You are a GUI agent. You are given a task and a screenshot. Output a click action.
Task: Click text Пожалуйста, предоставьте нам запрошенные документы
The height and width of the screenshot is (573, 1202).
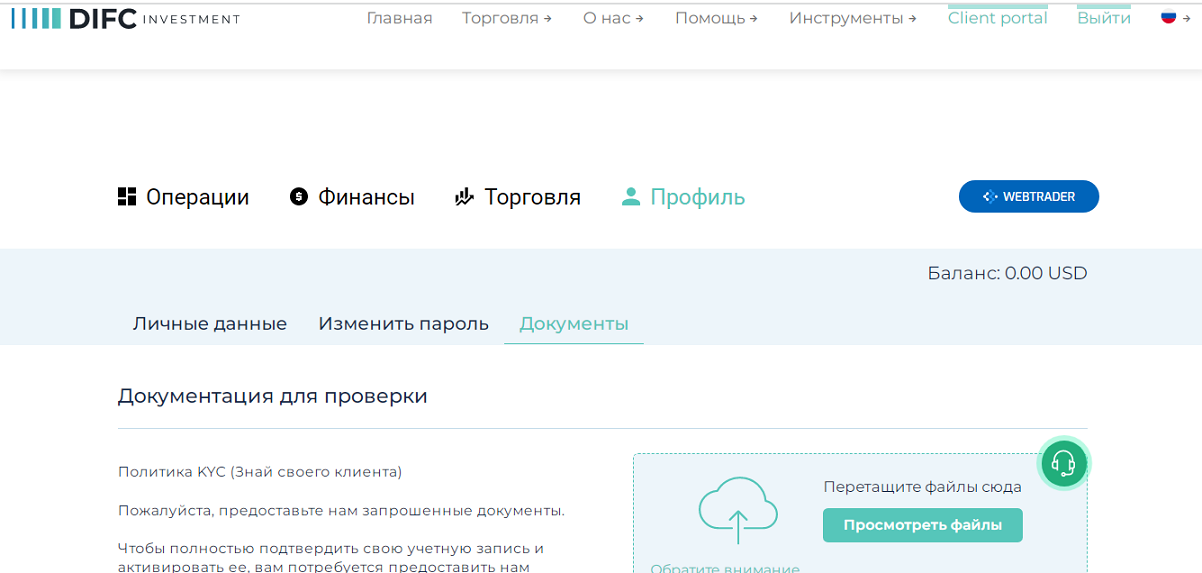click(x=341, y=510)
